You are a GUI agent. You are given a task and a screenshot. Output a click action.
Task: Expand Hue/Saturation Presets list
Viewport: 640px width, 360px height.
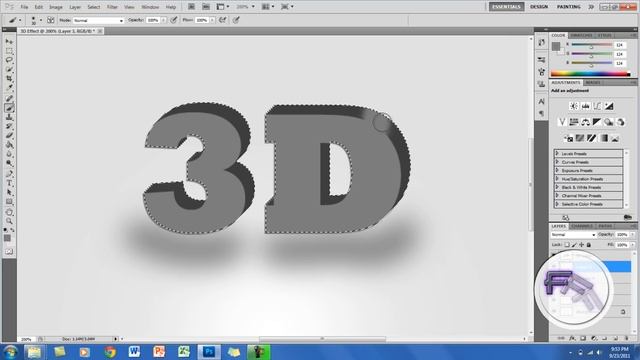[558, 179]
